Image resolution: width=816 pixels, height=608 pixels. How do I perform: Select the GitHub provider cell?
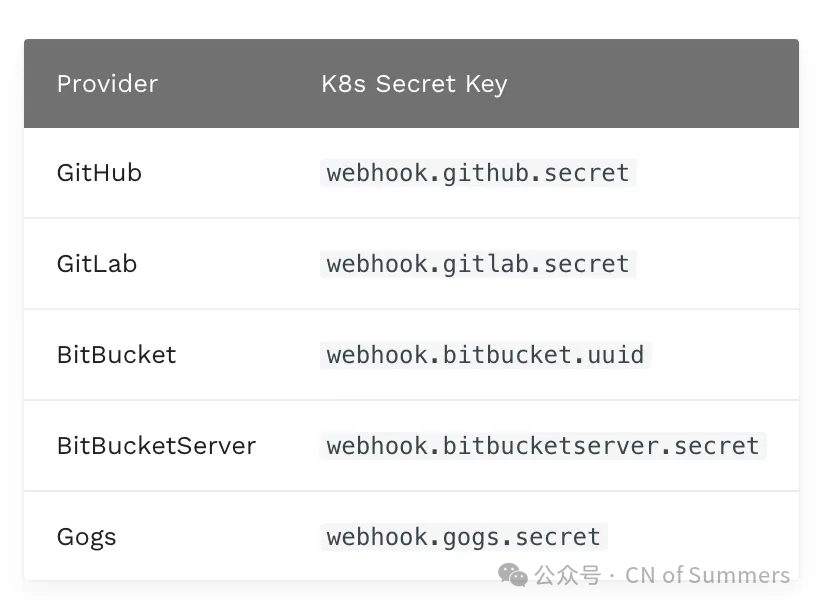pyautogui.click(x=99, y=173)
